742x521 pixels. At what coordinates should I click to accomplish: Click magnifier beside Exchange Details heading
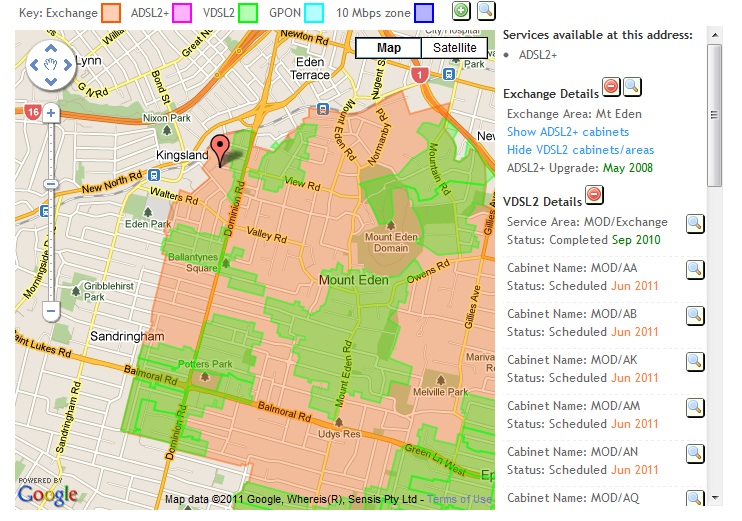pyautogui.click(x=632, y=87)
